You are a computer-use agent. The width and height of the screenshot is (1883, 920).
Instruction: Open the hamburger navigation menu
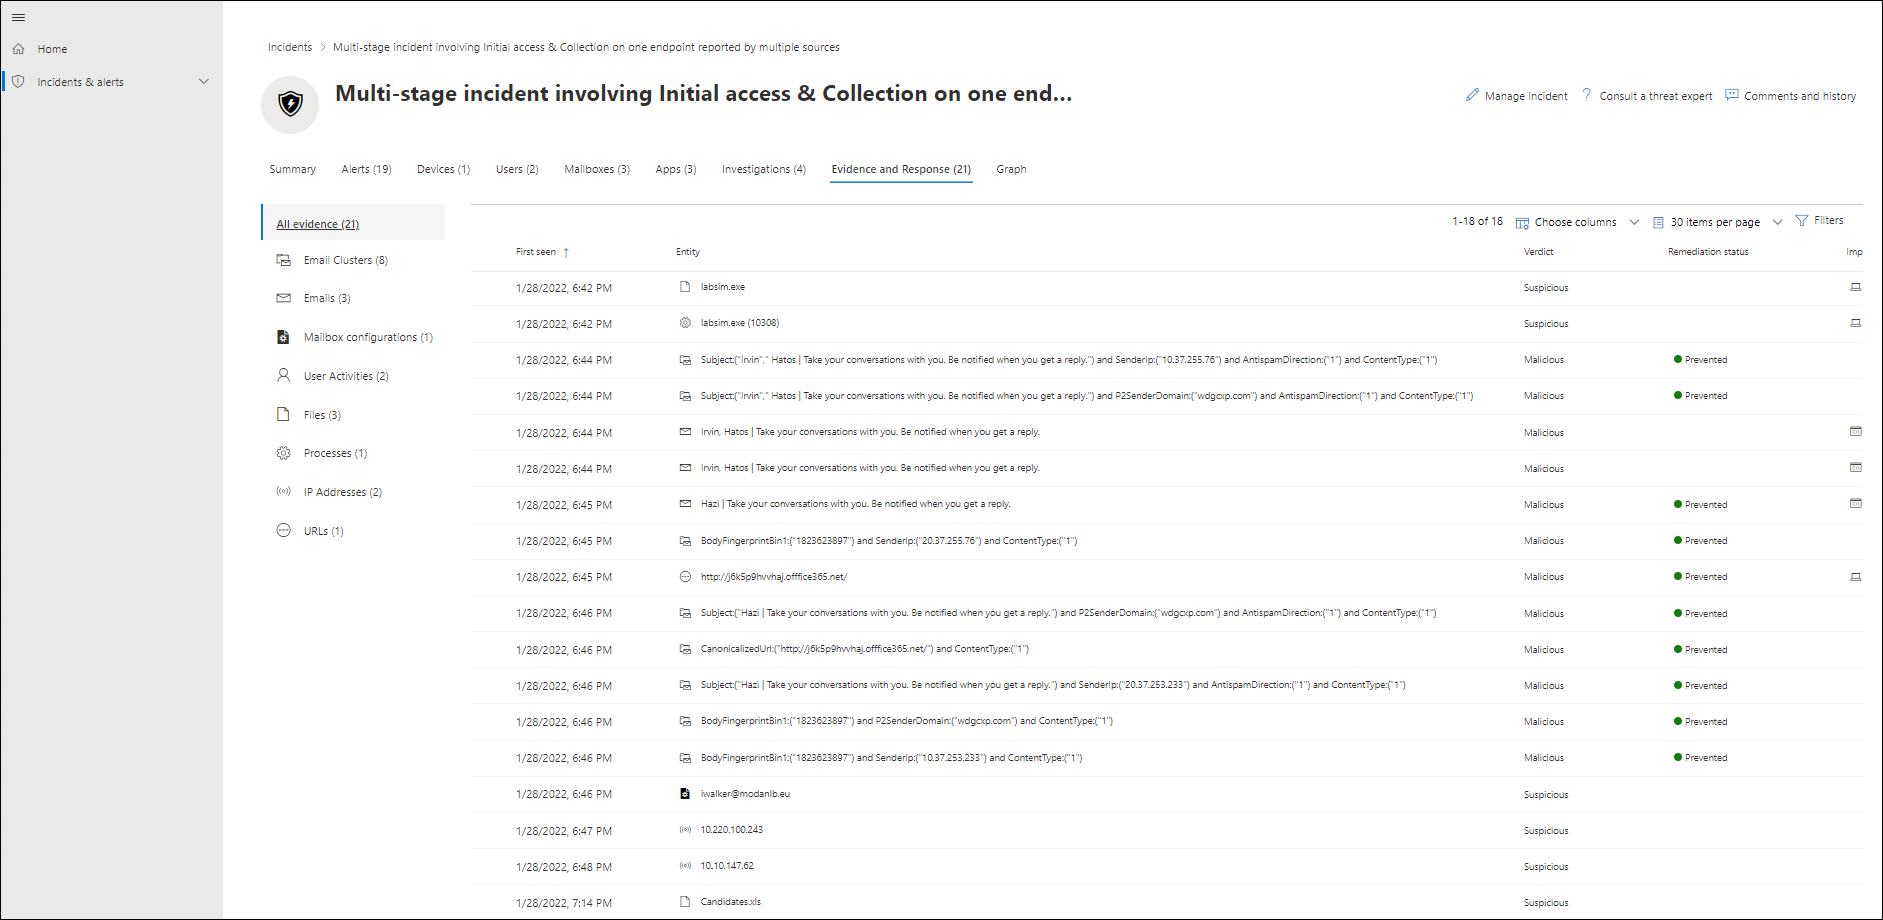tap(18, 17)
